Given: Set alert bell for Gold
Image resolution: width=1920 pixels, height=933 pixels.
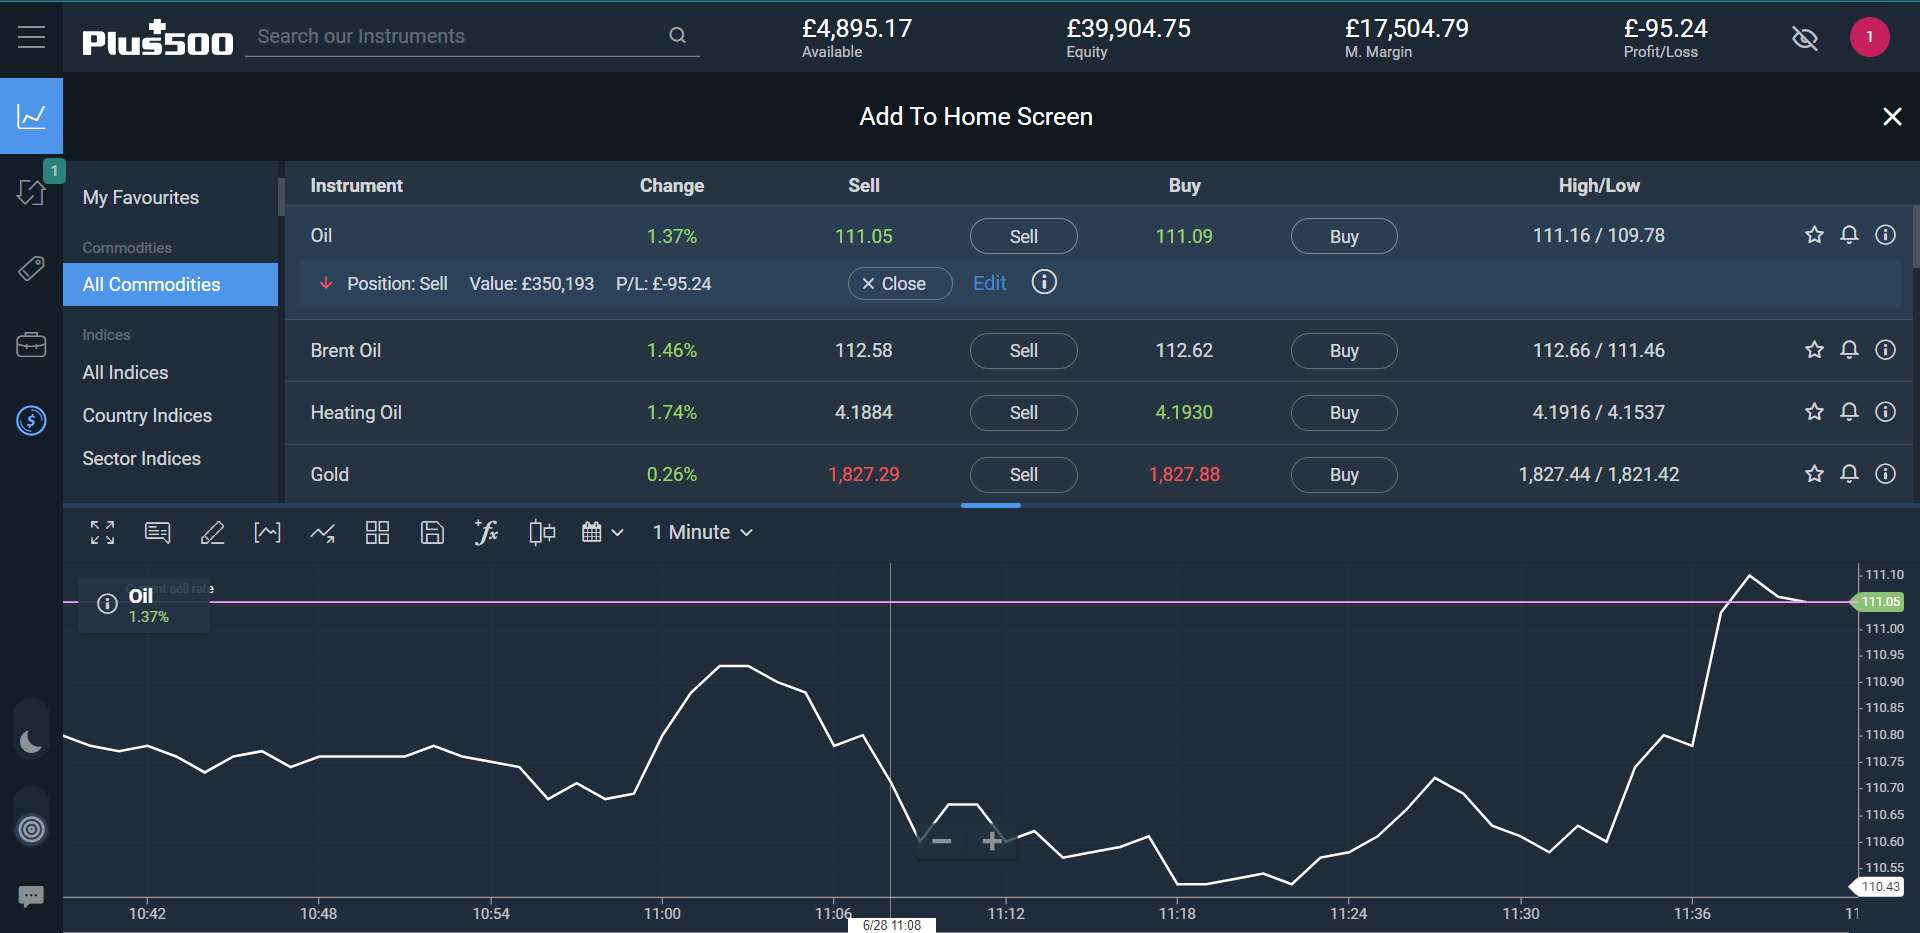Looking at the screenshot, I should pos(1849,474).
